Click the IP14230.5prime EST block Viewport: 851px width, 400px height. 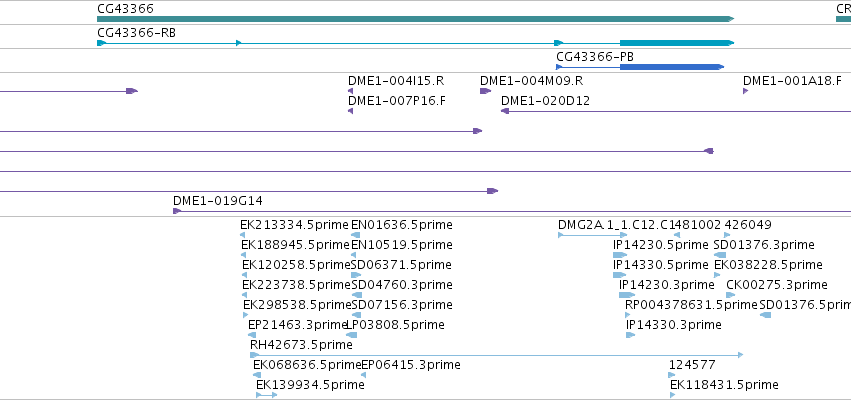[x=620, y=255]
